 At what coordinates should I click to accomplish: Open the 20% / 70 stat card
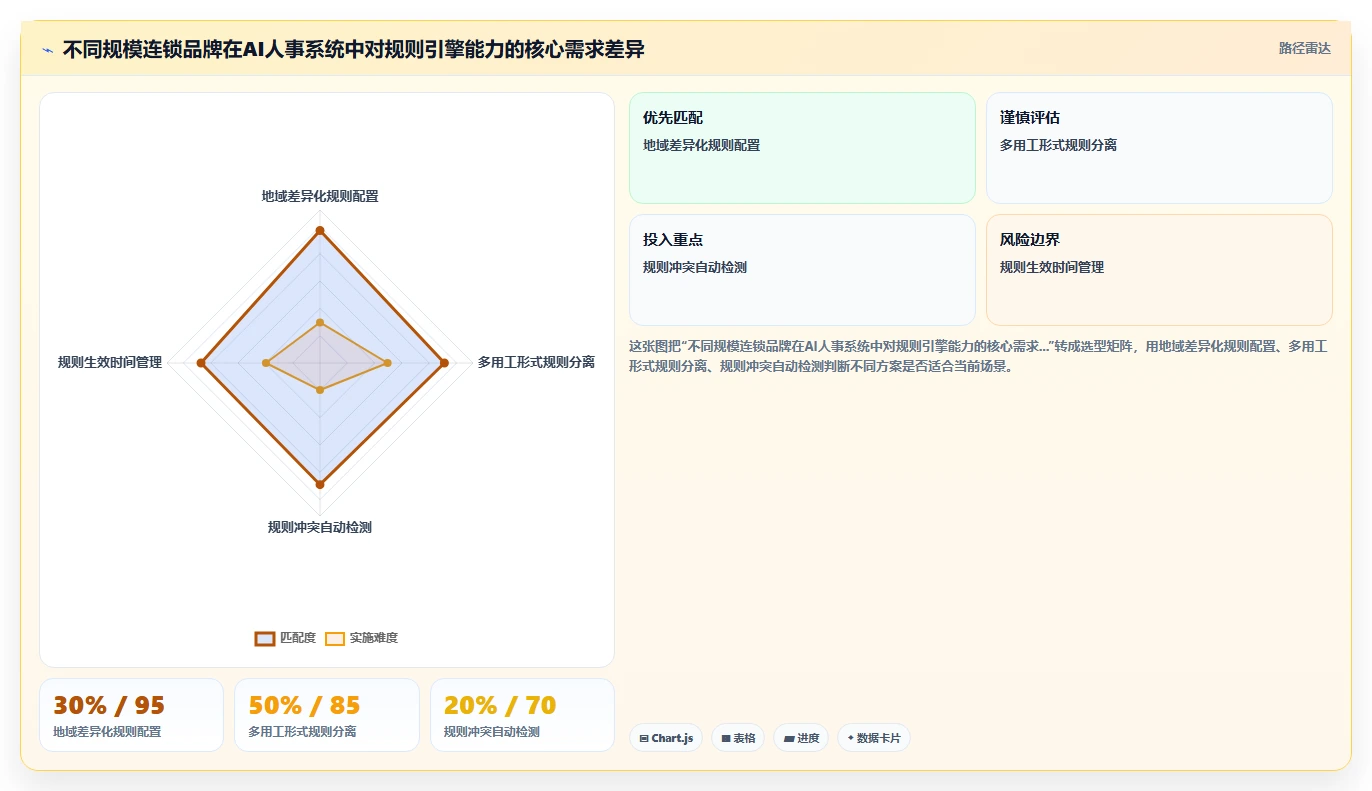[522, 715]
